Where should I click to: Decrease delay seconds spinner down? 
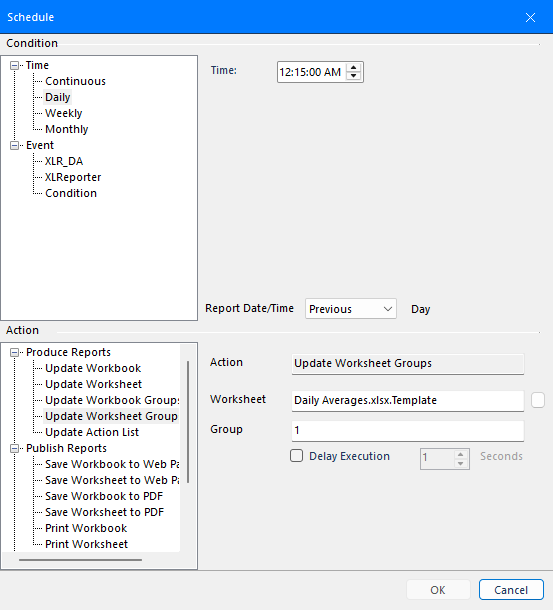(x=461, y=463)
